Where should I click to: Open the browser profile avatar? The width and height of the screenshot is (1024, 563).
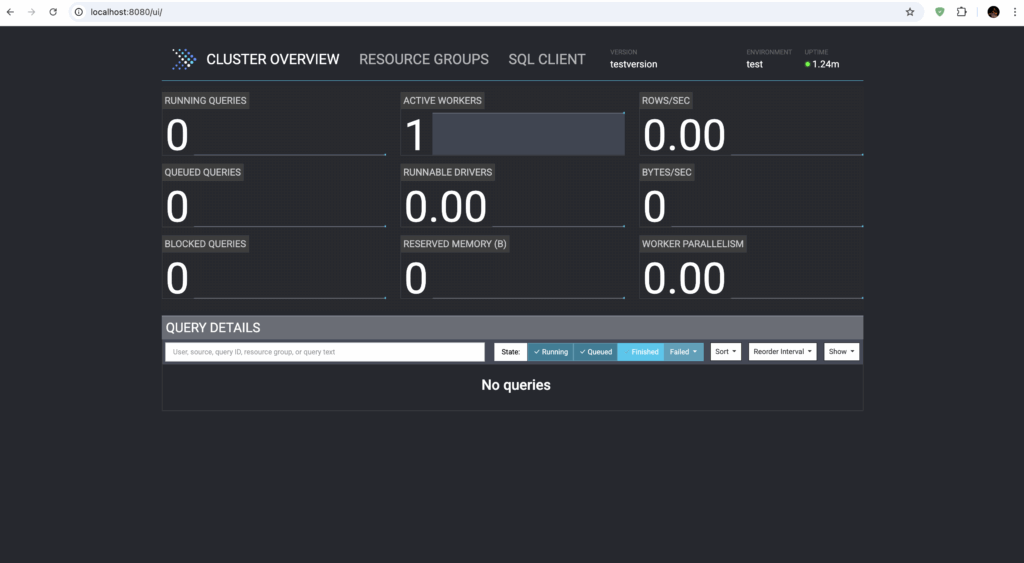point(993,12)
